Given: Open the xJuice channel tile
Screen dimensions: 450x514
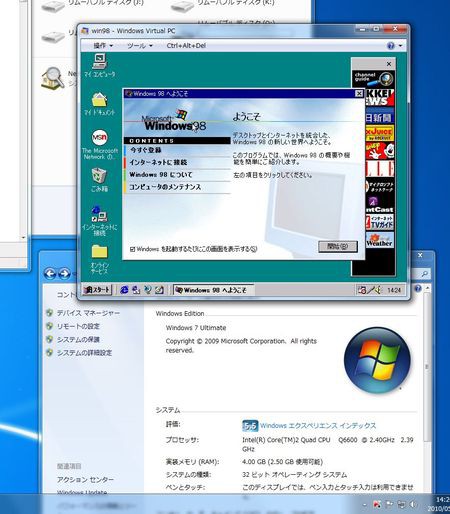Looking at the screenshot, I should click(380, 133).
